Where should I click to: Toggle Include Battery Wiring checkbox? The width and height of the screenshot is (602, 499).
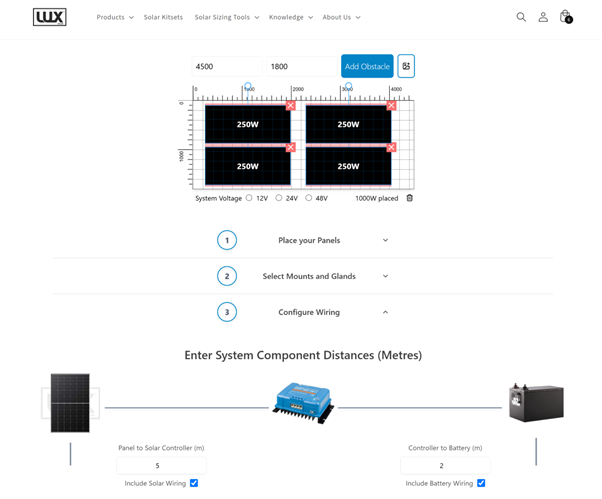[481, 483]
